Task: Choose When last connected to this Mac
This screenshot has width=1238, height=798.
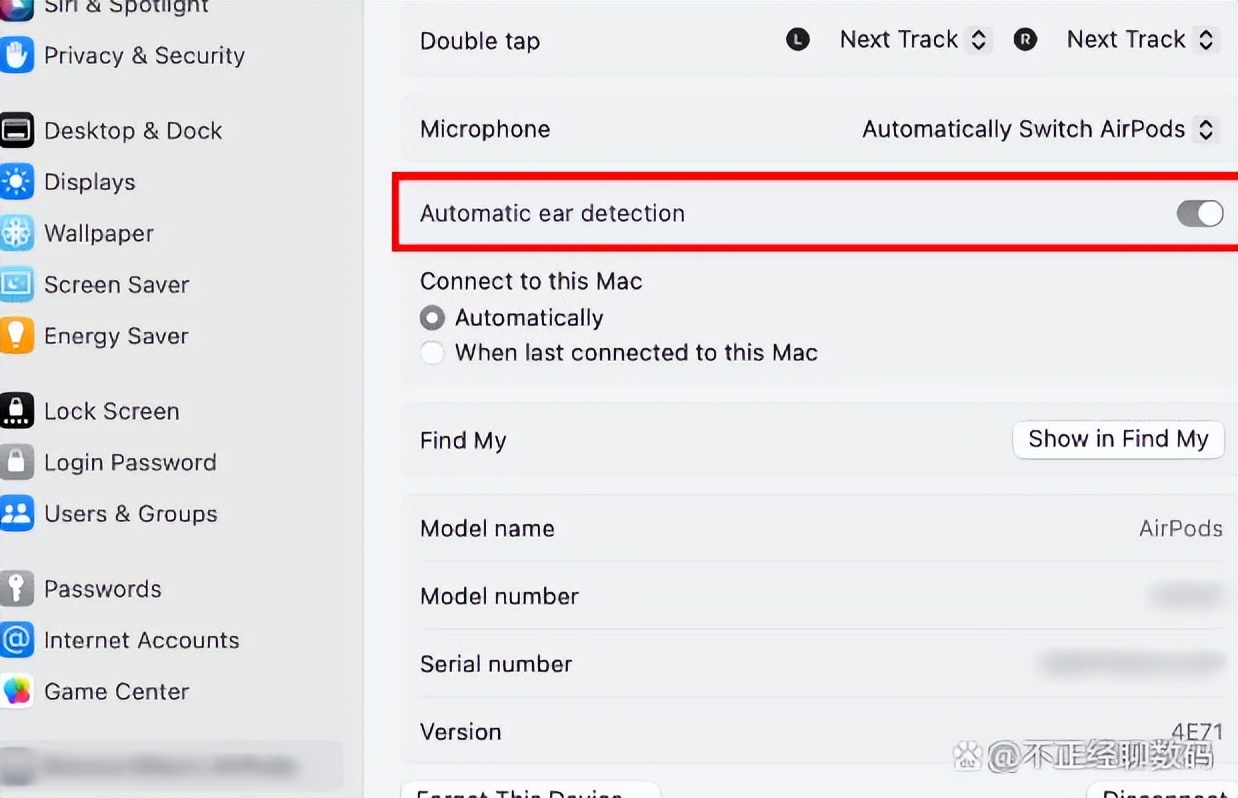Action: pos(432,353)
